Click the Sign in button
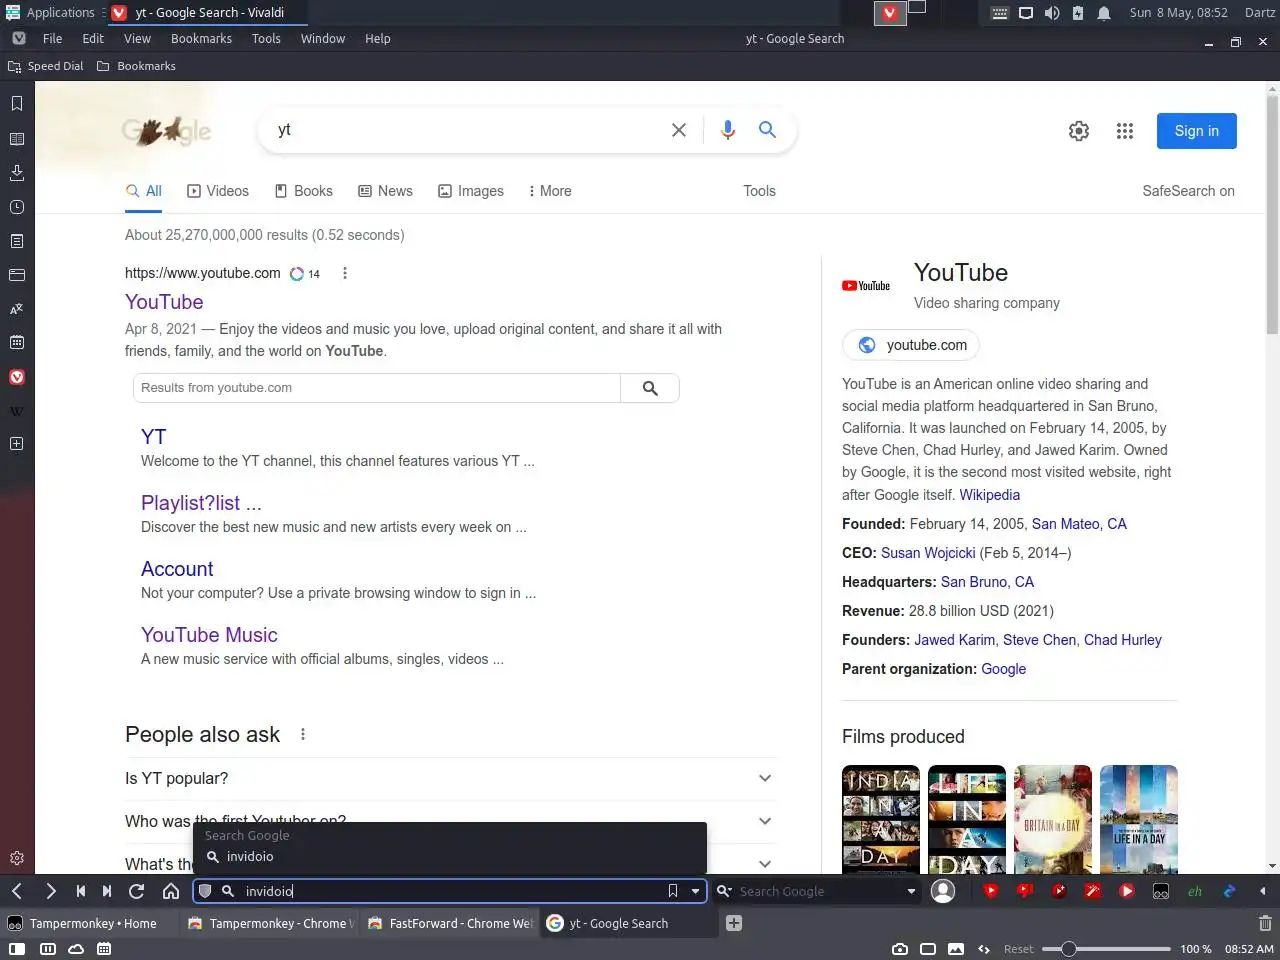The width and height of the screenshot is (1280, 960). [1197, 131]
